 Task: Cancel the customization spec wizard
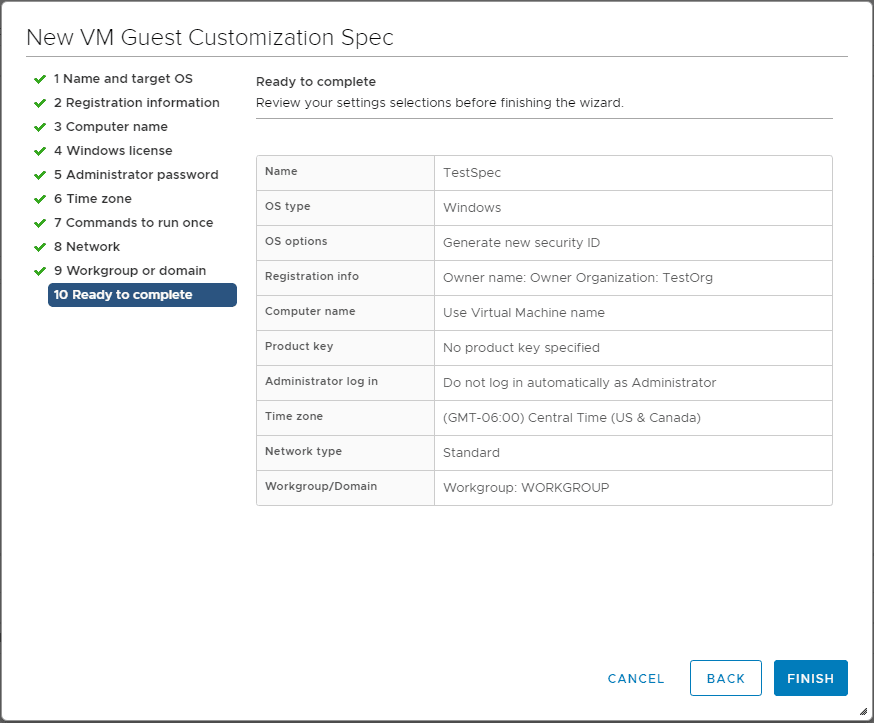(x=636, y=678)
